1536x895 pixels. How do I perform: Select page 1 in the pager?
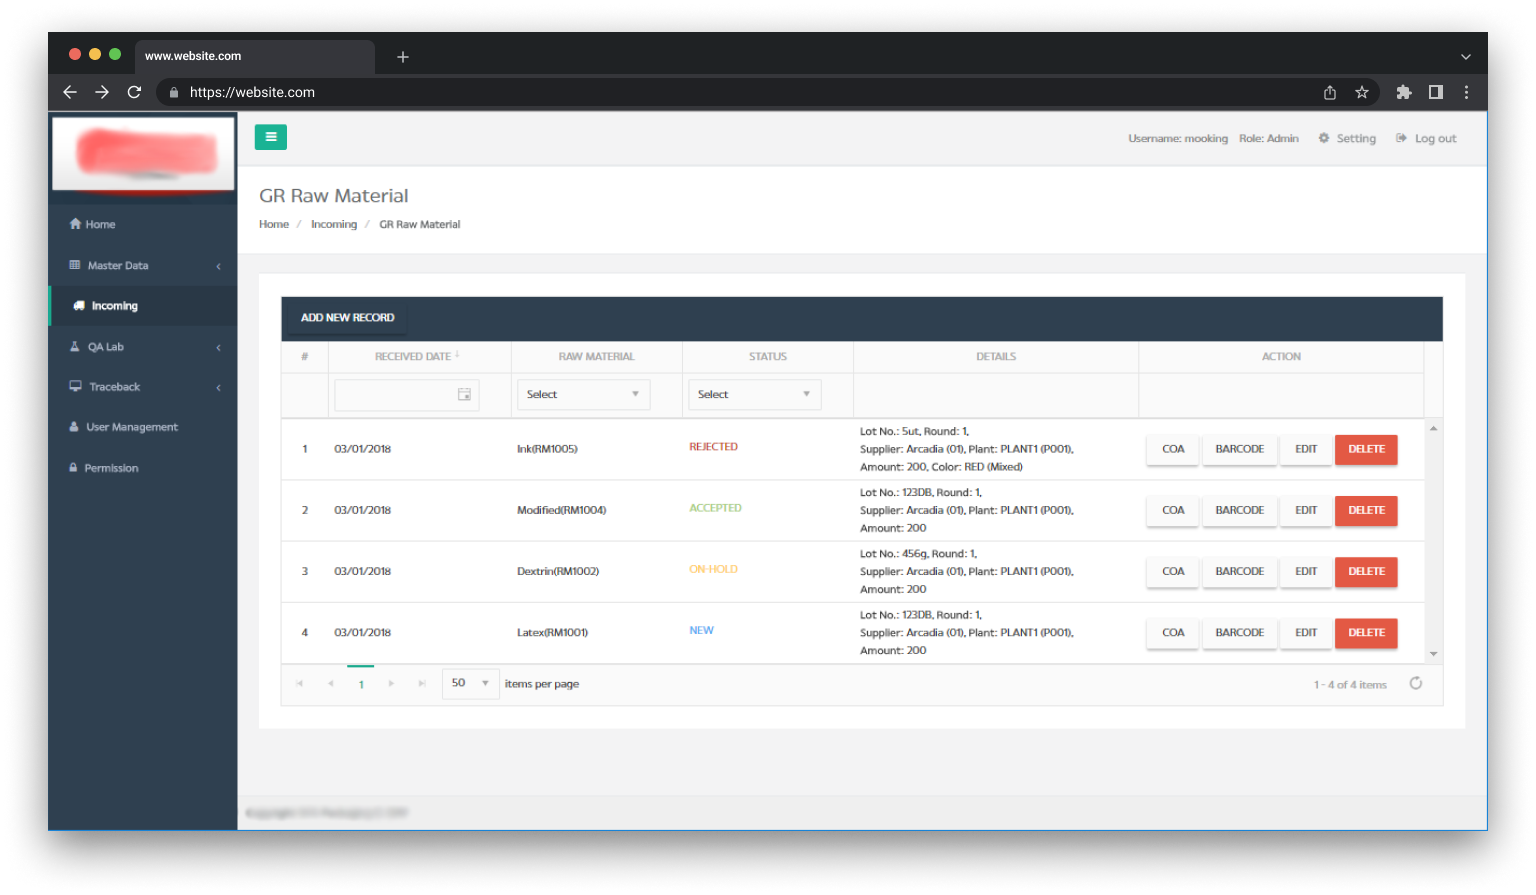[361, 684]
